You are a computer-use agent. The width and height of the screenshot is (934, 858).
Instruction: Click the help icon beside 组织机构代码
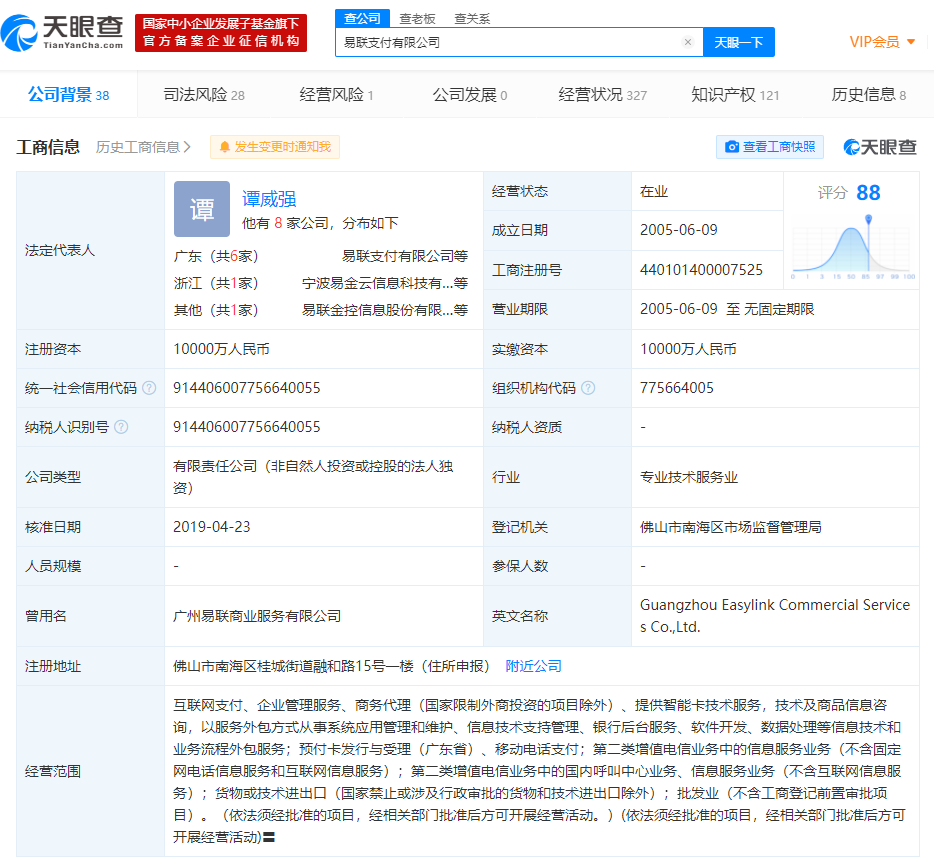588,388
